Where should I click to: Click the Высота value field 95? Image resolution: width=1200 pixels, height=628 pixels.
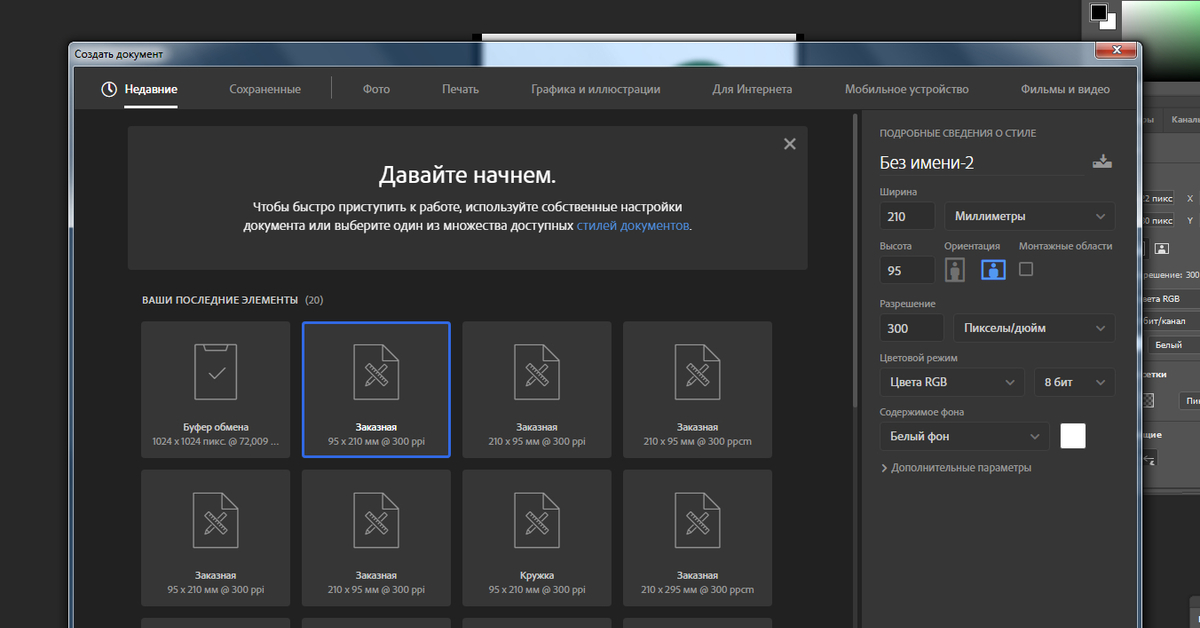click(x=907, y=270)
